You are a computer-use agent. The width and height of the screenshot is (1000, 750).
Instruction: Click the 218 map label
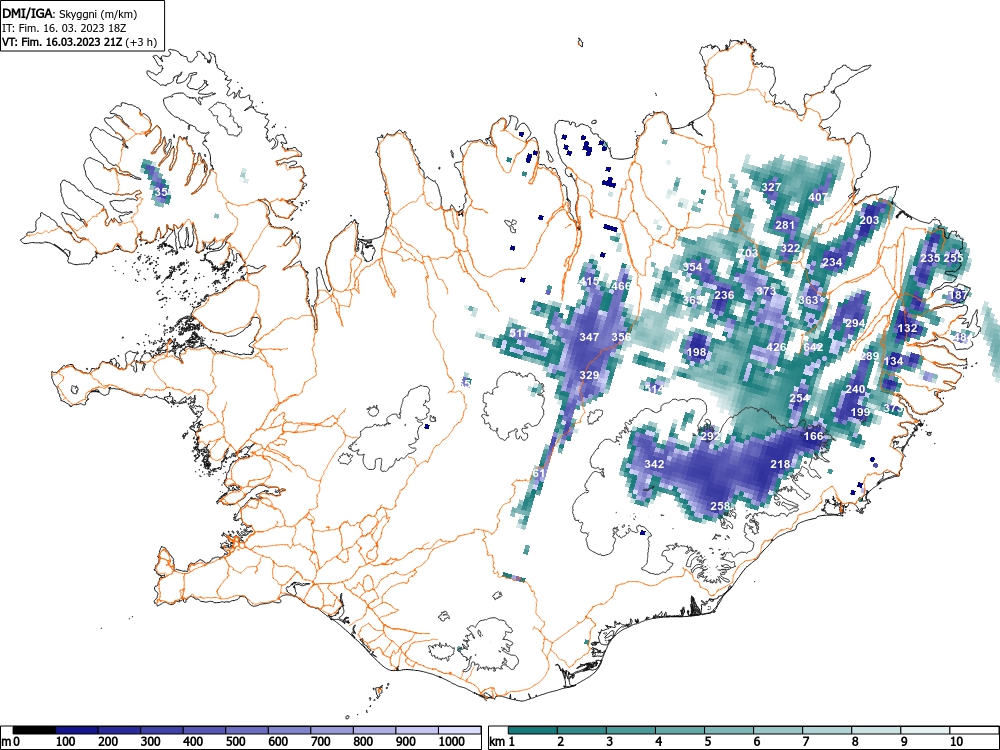tap(781, 464)
